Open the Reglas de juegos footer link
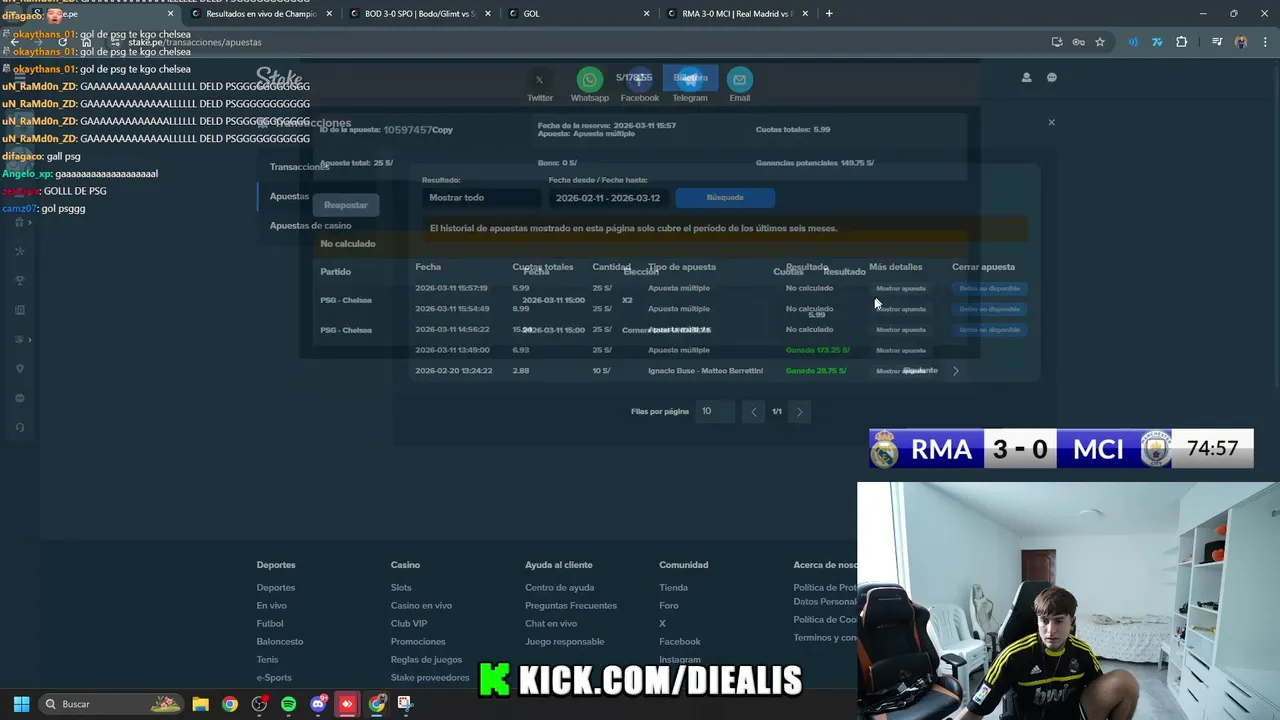This screenshot has height=720, width=1280. tap(426, 659)
